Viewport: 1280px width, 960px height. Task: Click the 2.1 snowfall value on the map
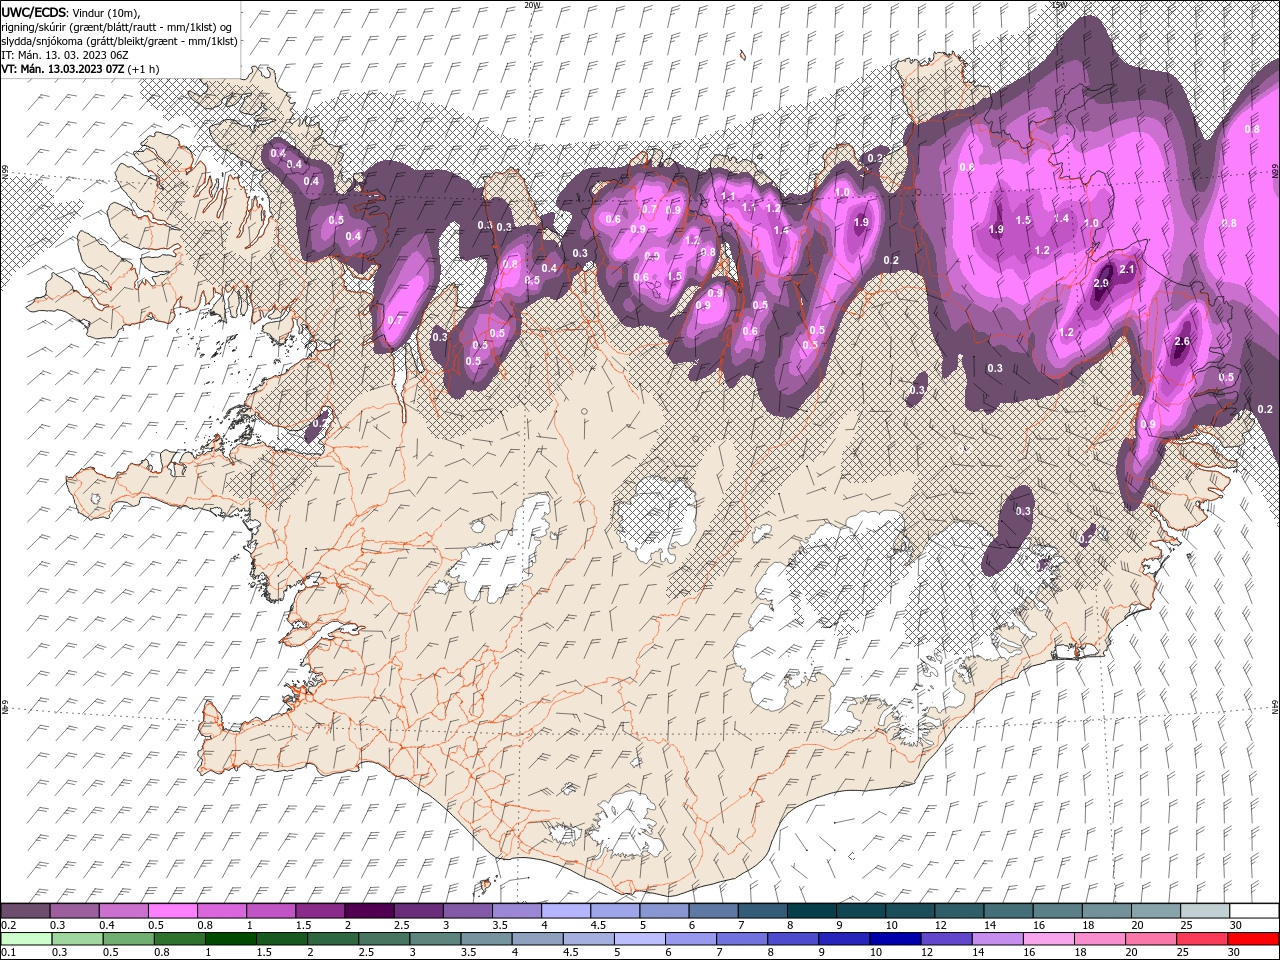coord(1127,270)
